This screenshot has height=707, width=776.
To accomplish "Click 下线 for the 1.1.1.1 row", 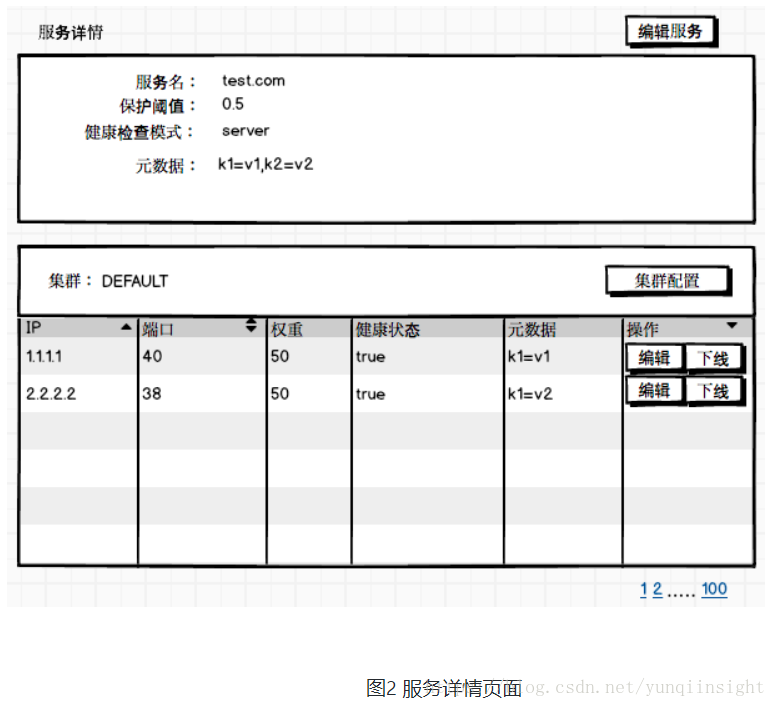I will click(713, 358).
